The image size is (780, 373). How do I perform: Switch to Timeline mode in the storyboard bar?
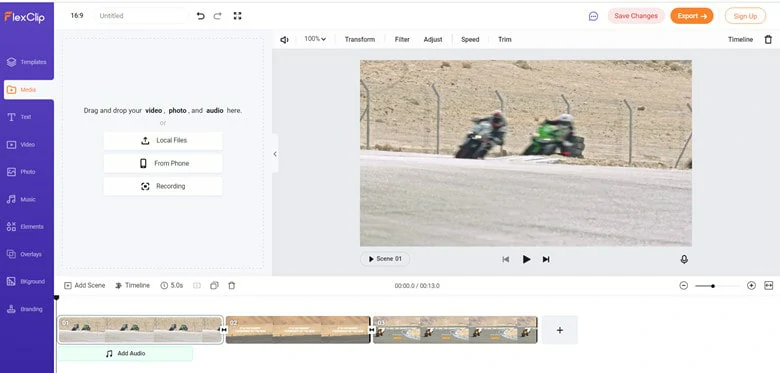point(132,285)
